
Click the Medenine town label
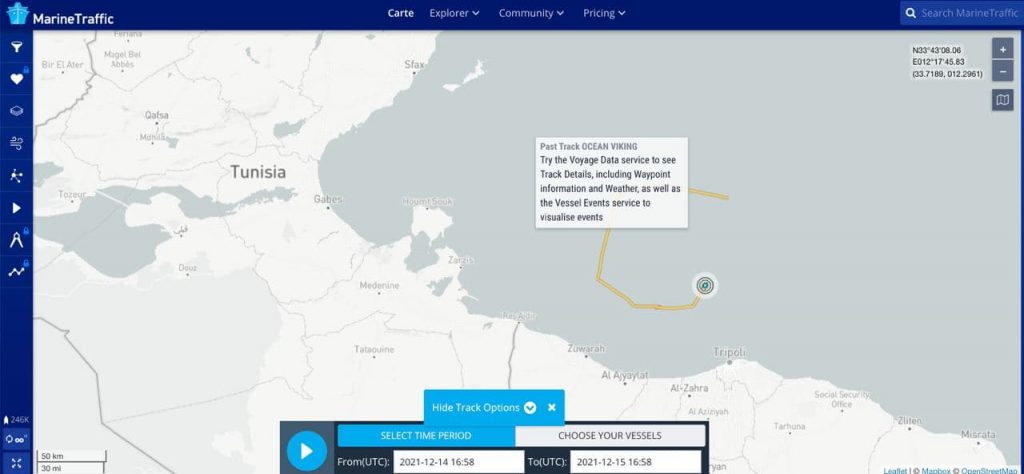click(379, 285)
